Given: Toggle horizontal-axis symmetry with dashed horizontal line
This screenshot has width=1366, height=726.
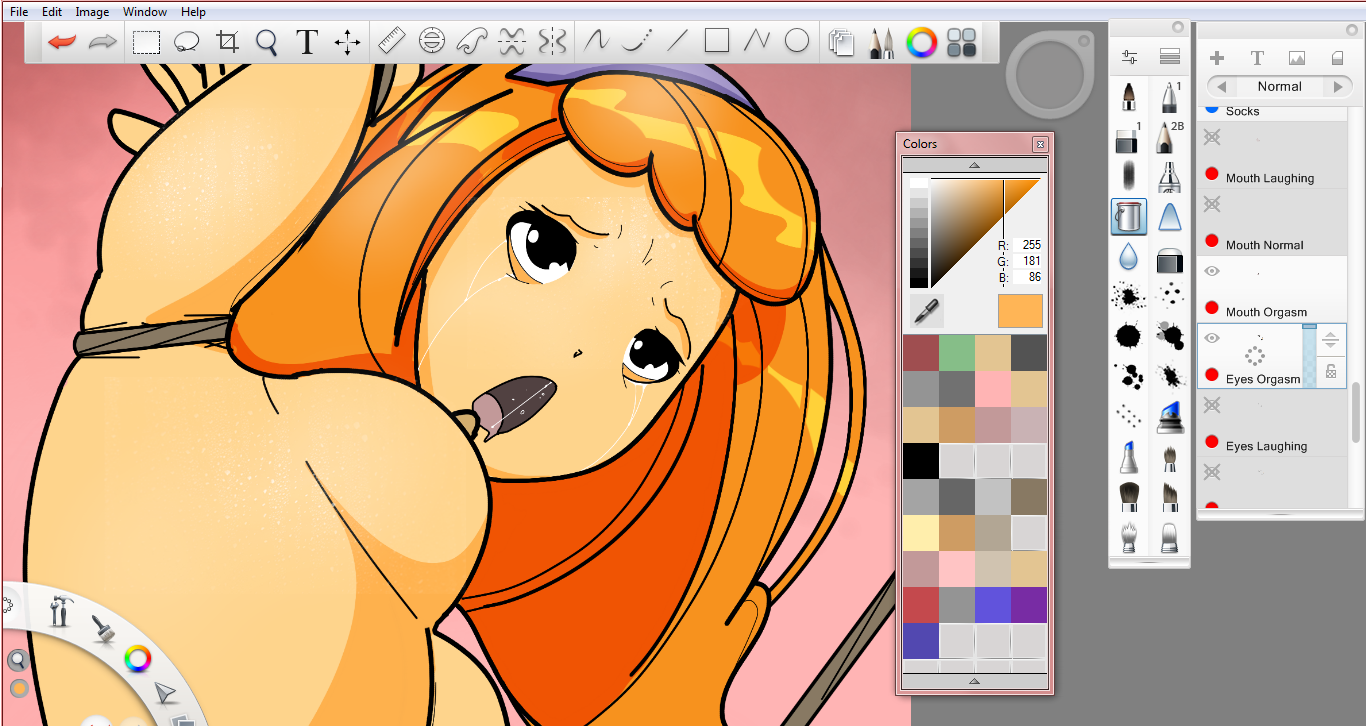Looking at the screenshot, I should (x=512, y=41).
